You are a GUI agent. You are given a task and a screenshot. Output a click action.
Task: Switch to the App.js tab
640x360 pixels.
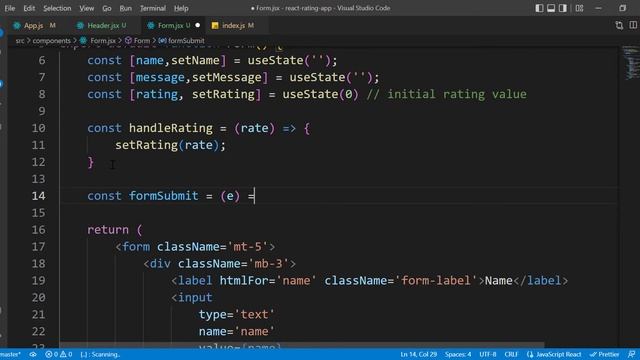(x=34, y=25)
